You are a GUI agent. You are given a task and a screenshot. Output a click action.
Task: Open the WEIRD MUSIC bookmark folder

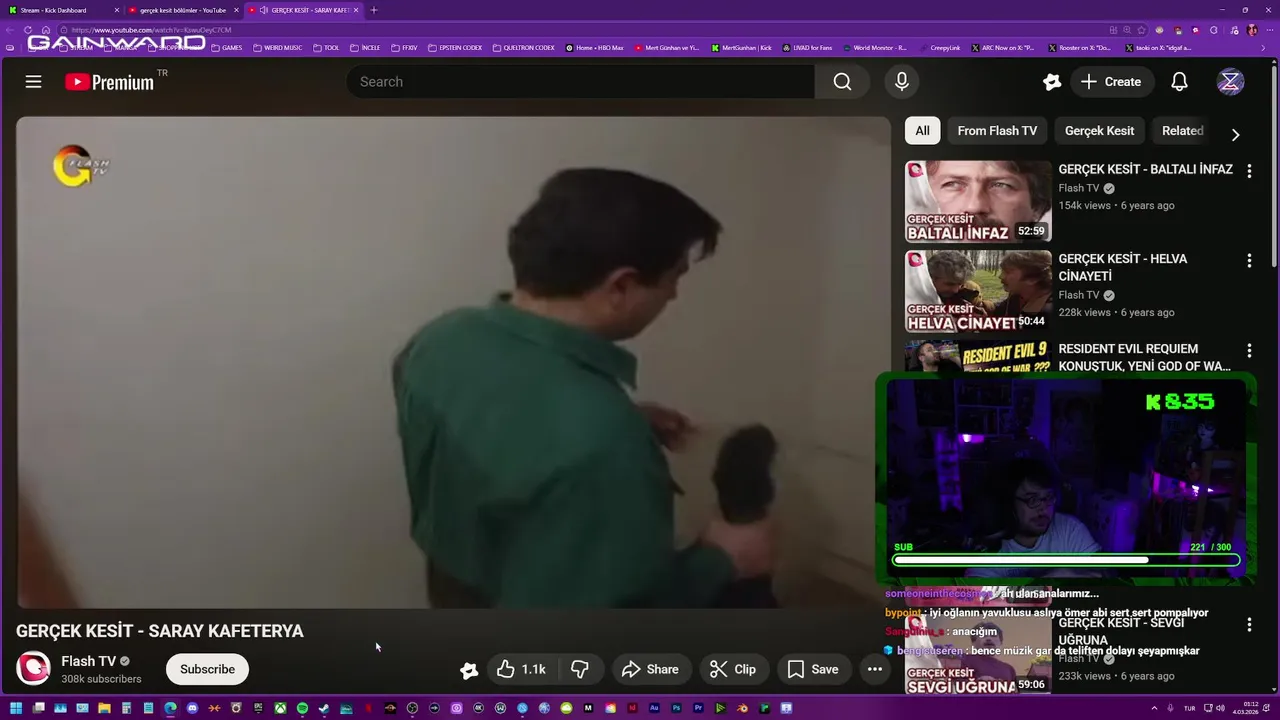pyautogui.click(x=277, y=47)
